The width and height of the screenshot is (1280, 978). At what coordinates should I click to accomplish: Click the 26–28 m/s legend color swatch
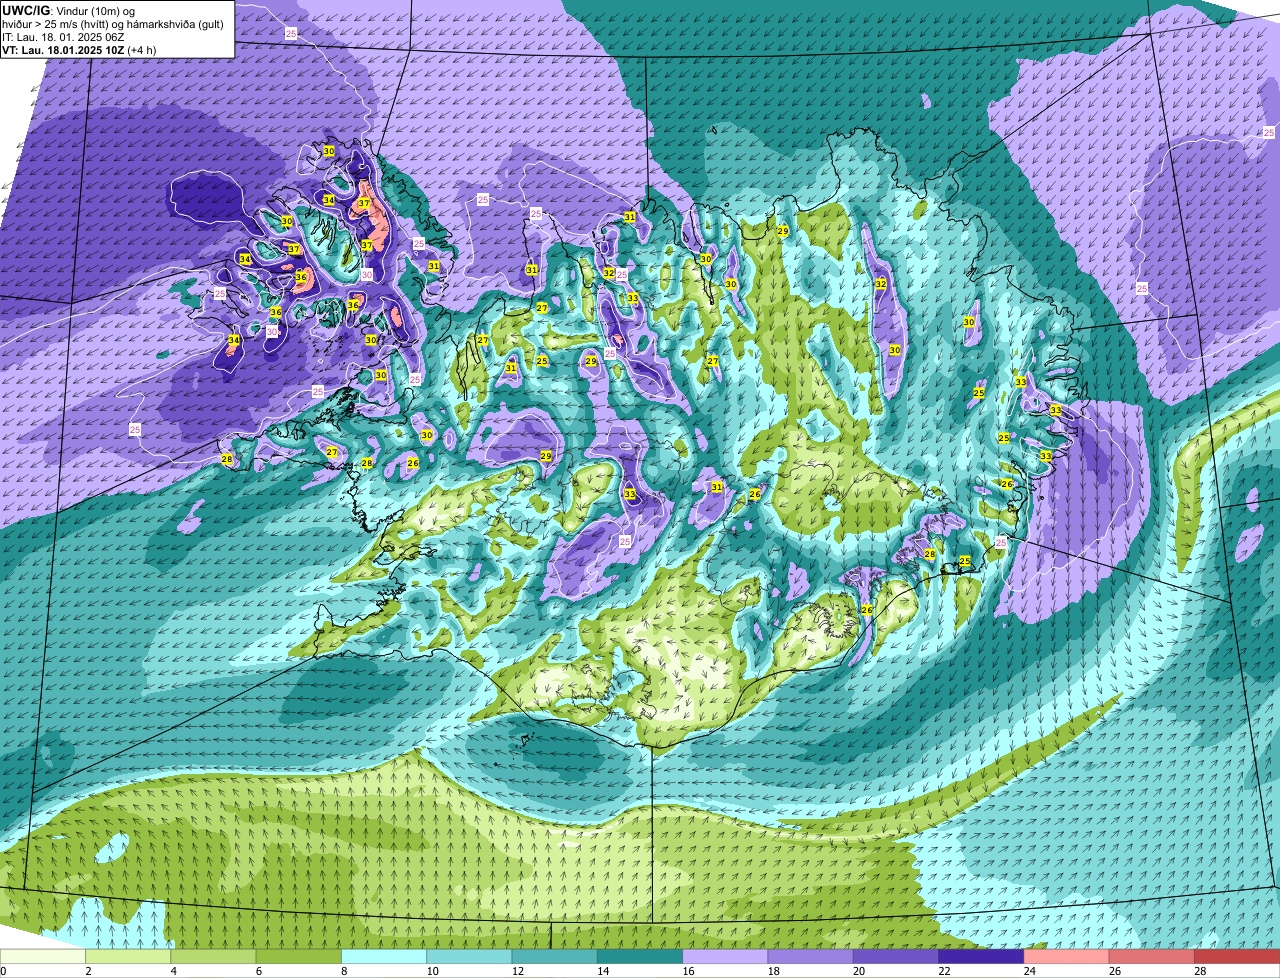[x=1152, y=957]
